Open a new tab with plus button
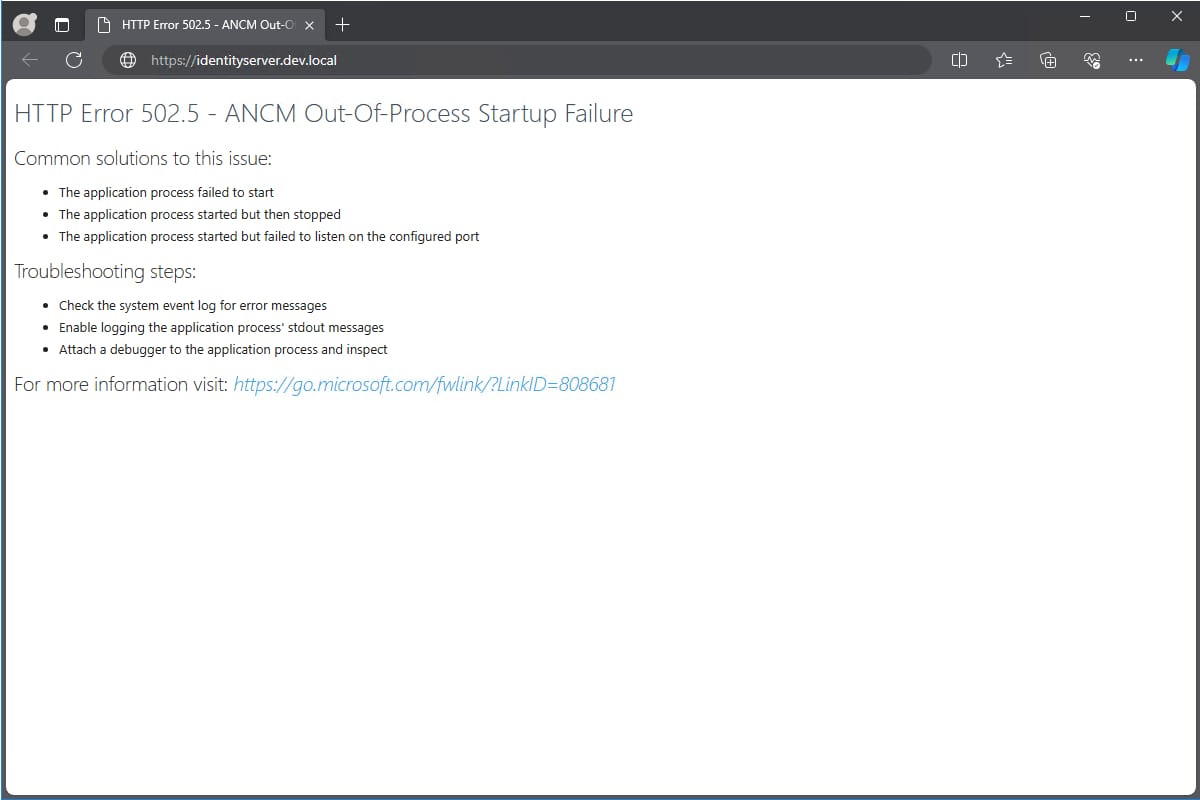 pos(342,24)
